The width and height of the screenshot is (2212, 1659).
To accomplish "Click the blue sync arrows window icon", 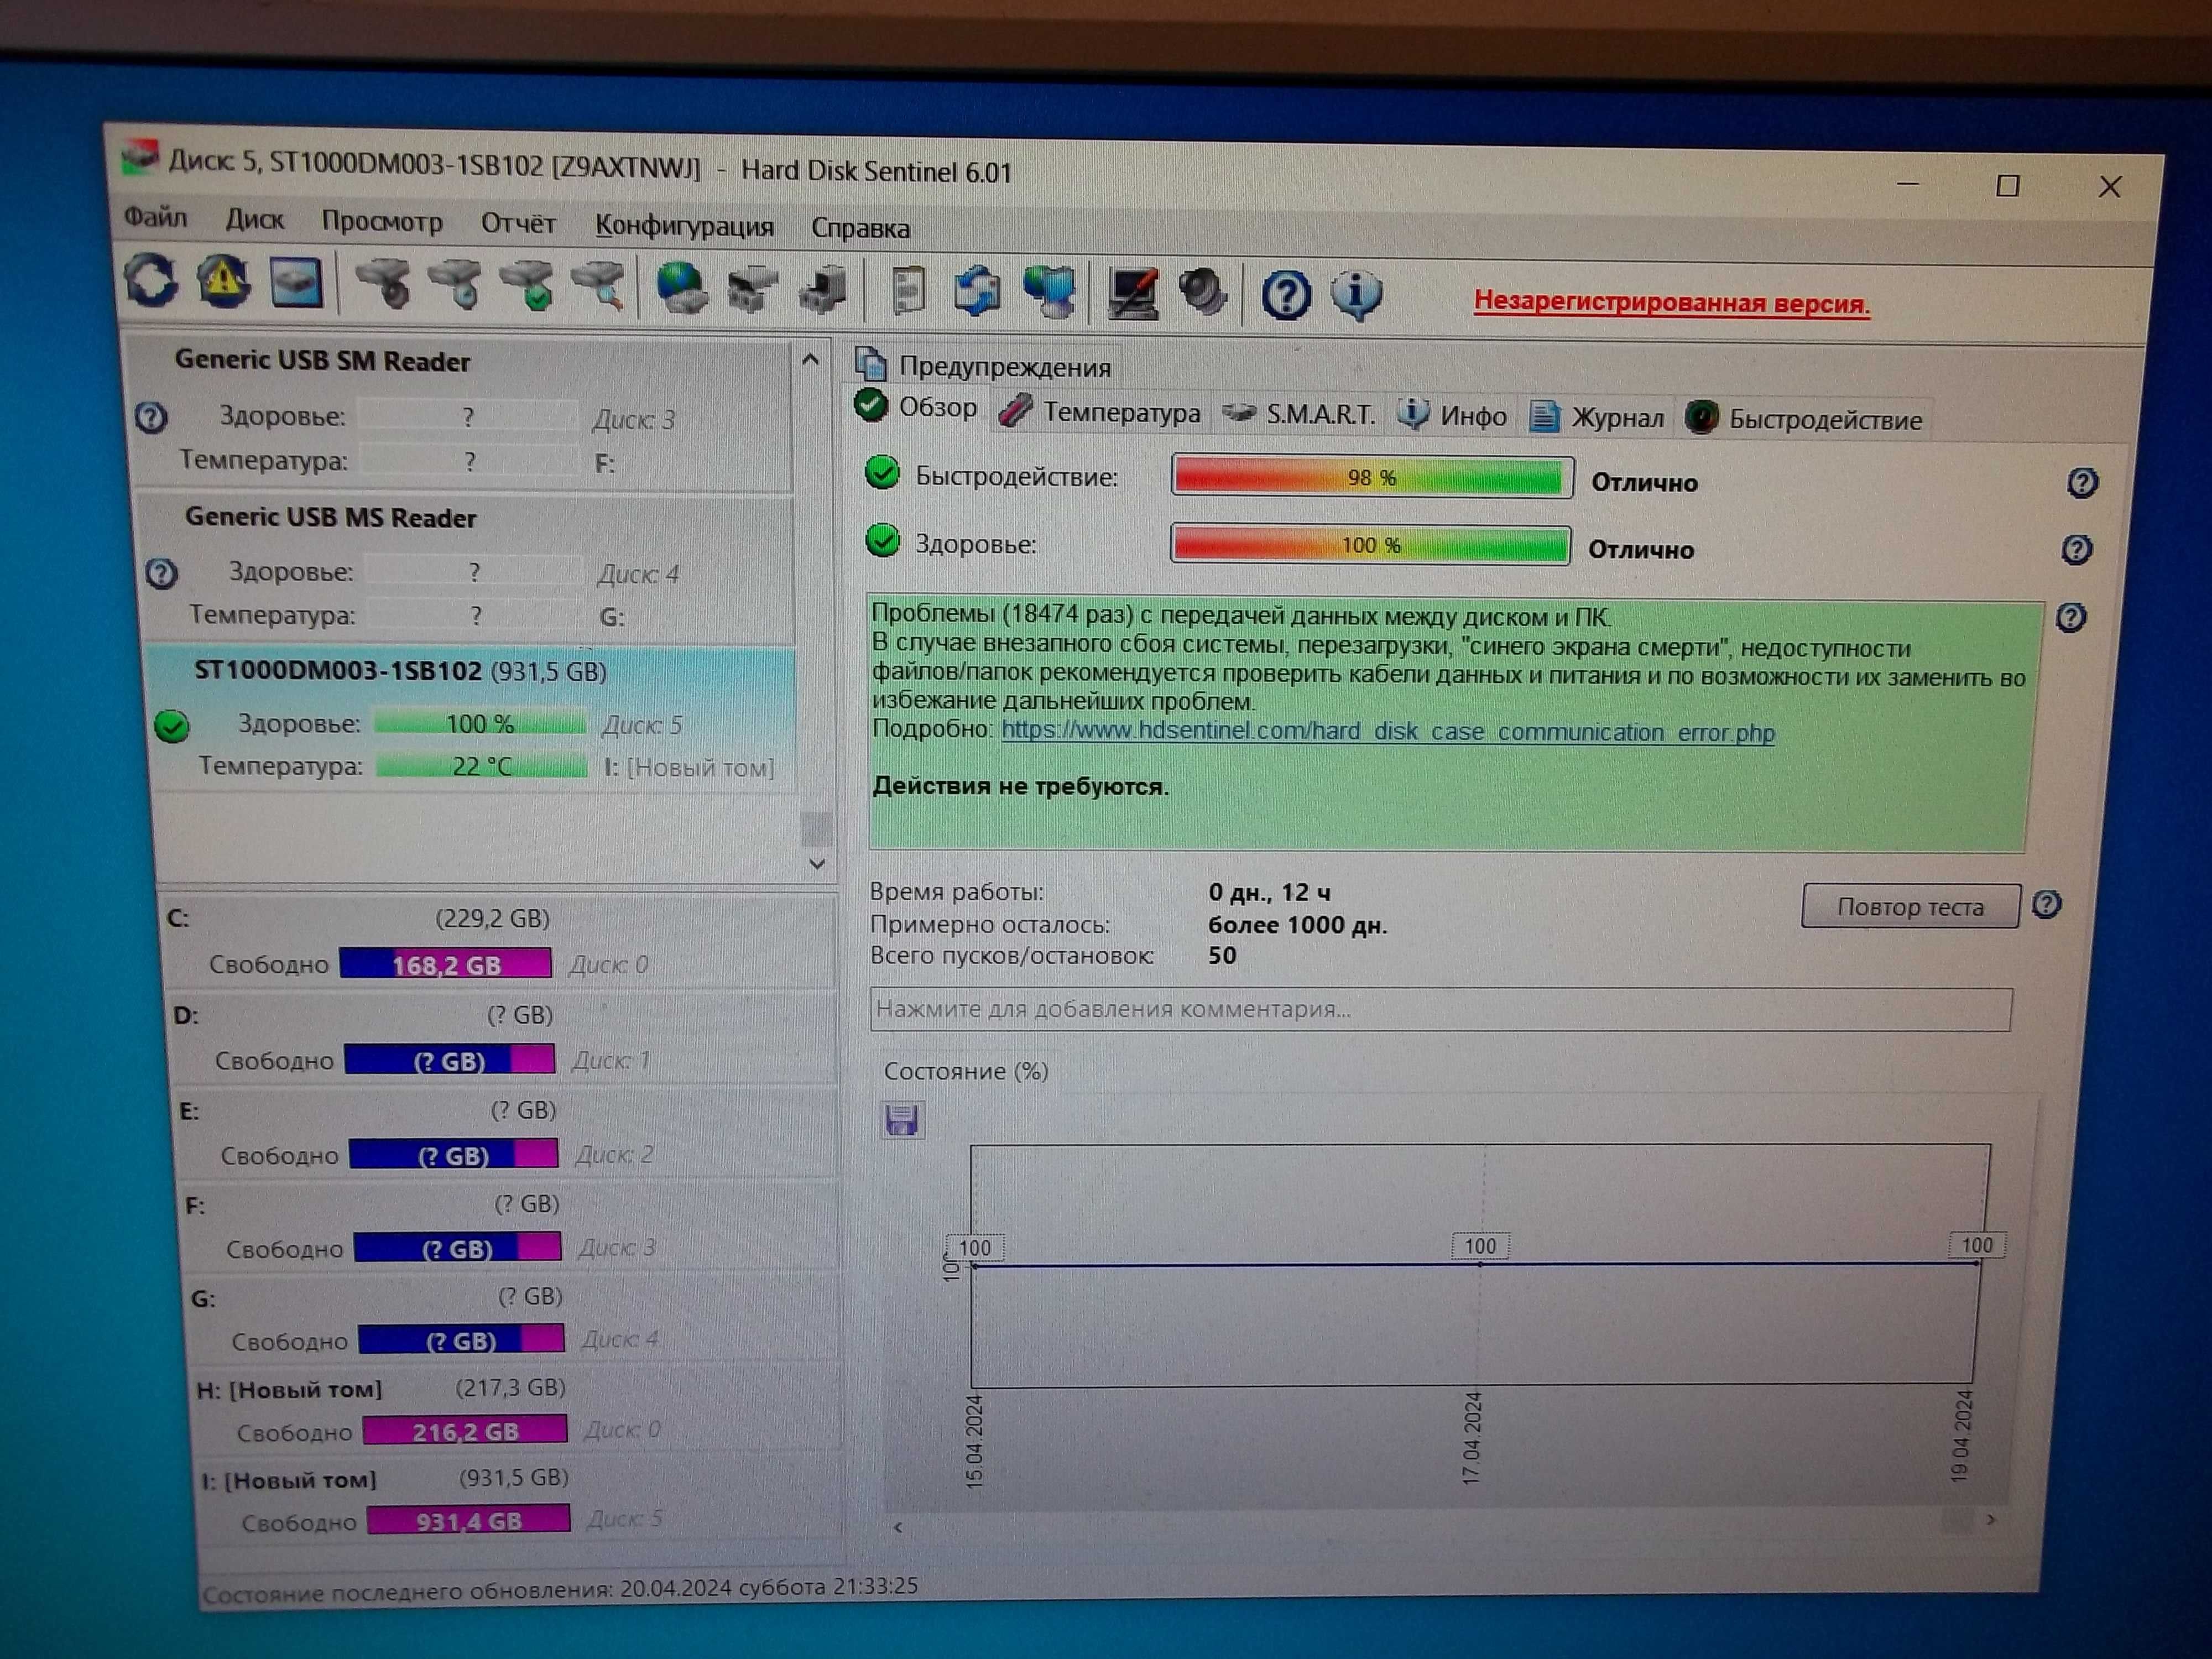I will (x=977, y=292).
